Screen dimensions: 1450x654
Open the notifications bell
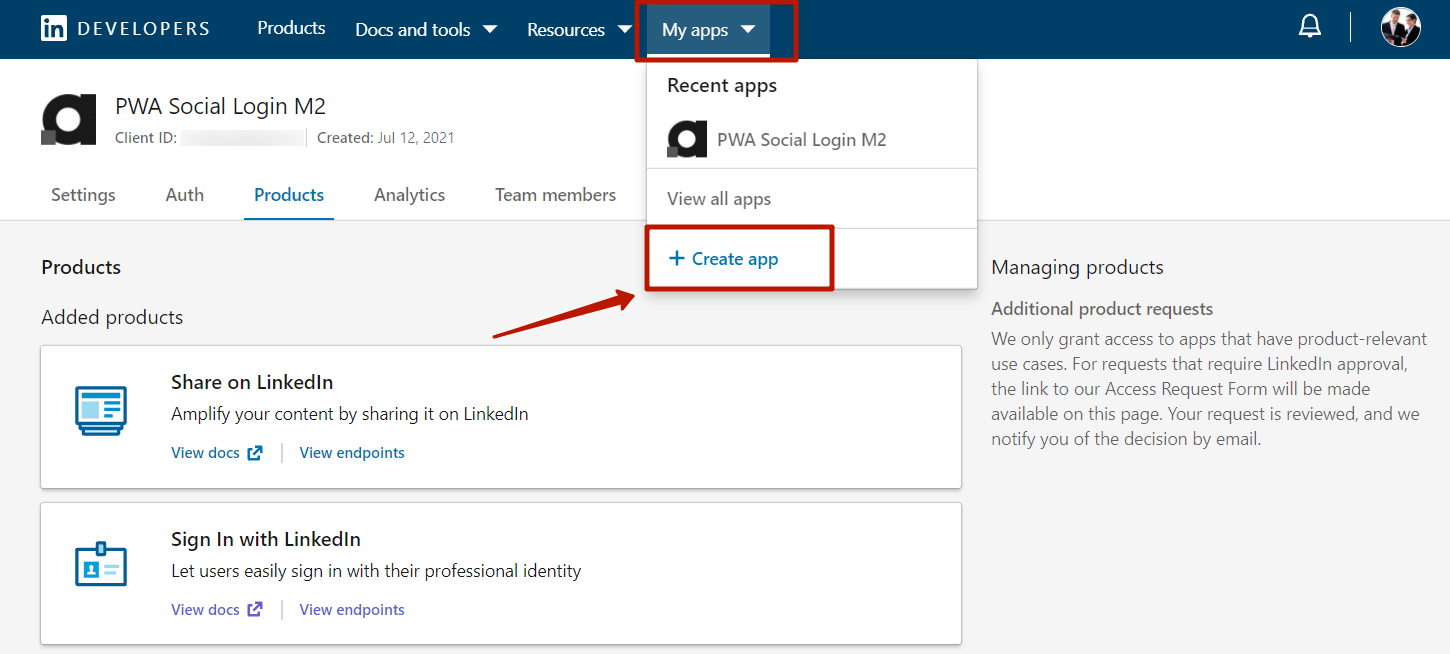(1310, 27)
